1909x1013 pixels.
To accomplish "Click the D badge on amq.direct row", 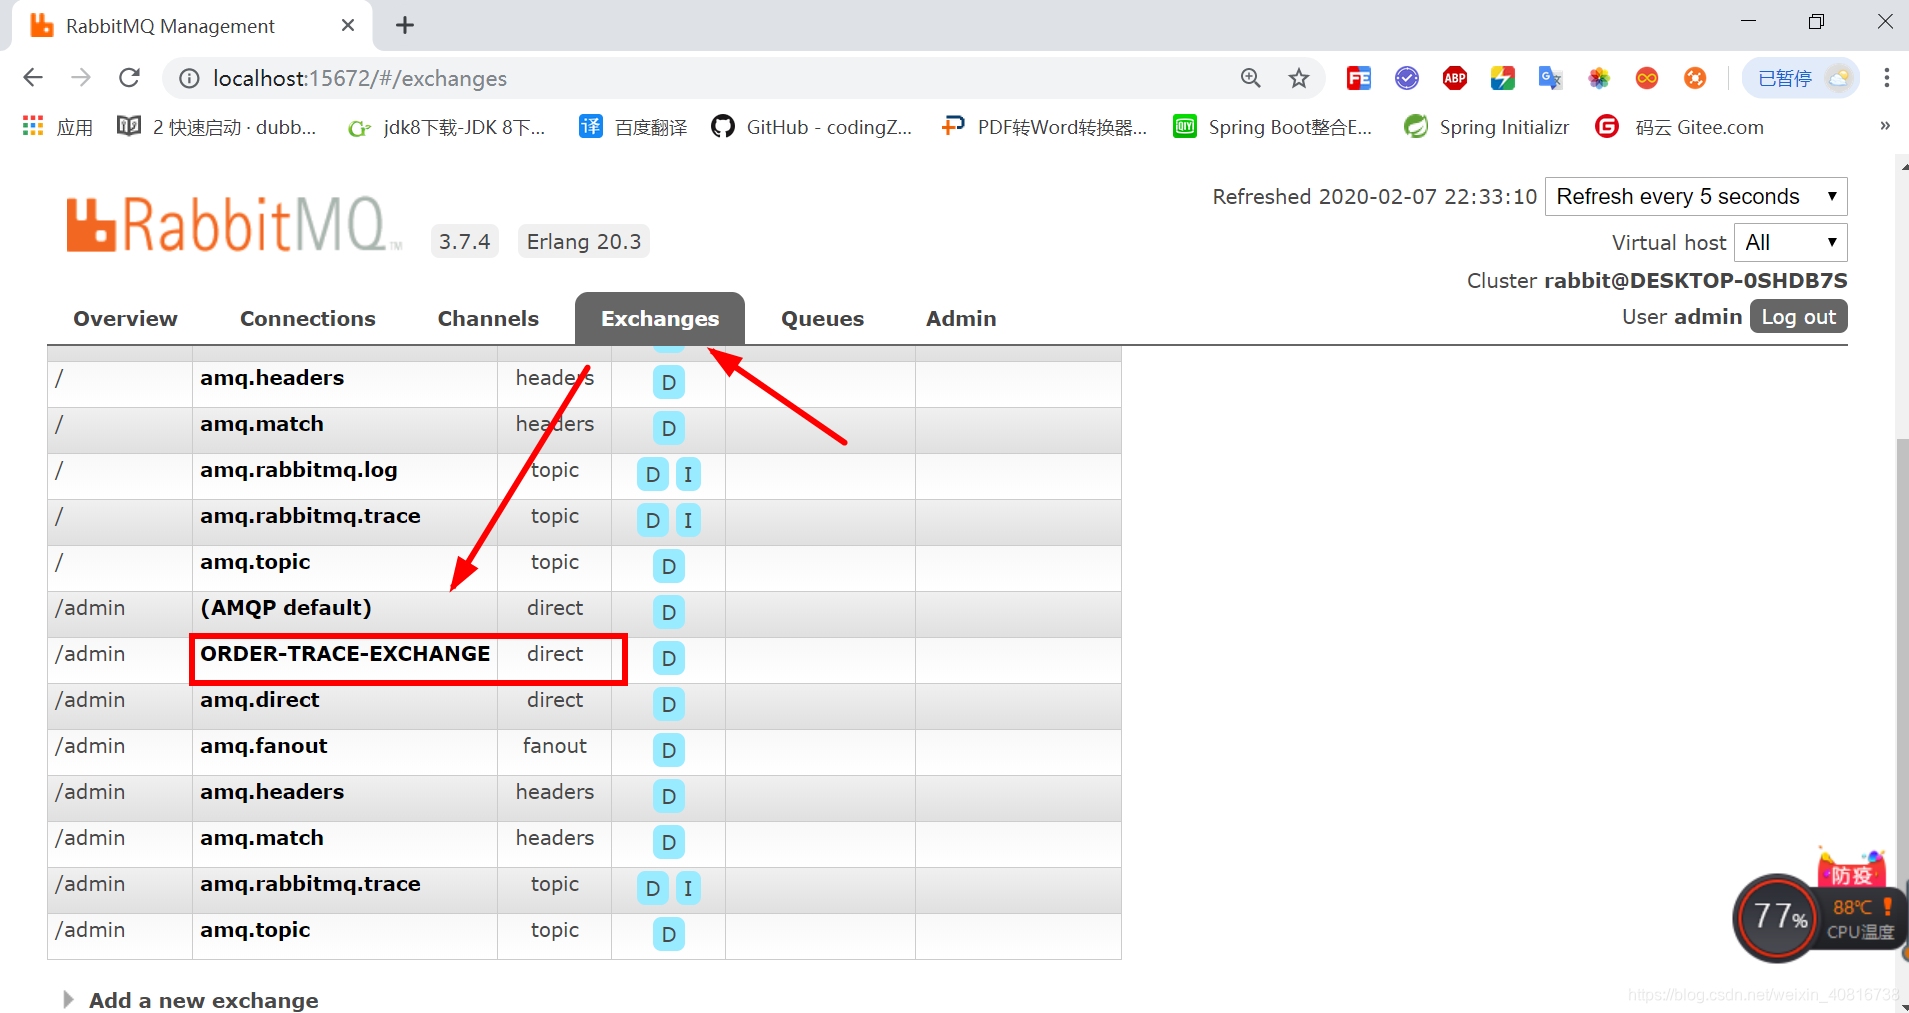I will [669, 704].
